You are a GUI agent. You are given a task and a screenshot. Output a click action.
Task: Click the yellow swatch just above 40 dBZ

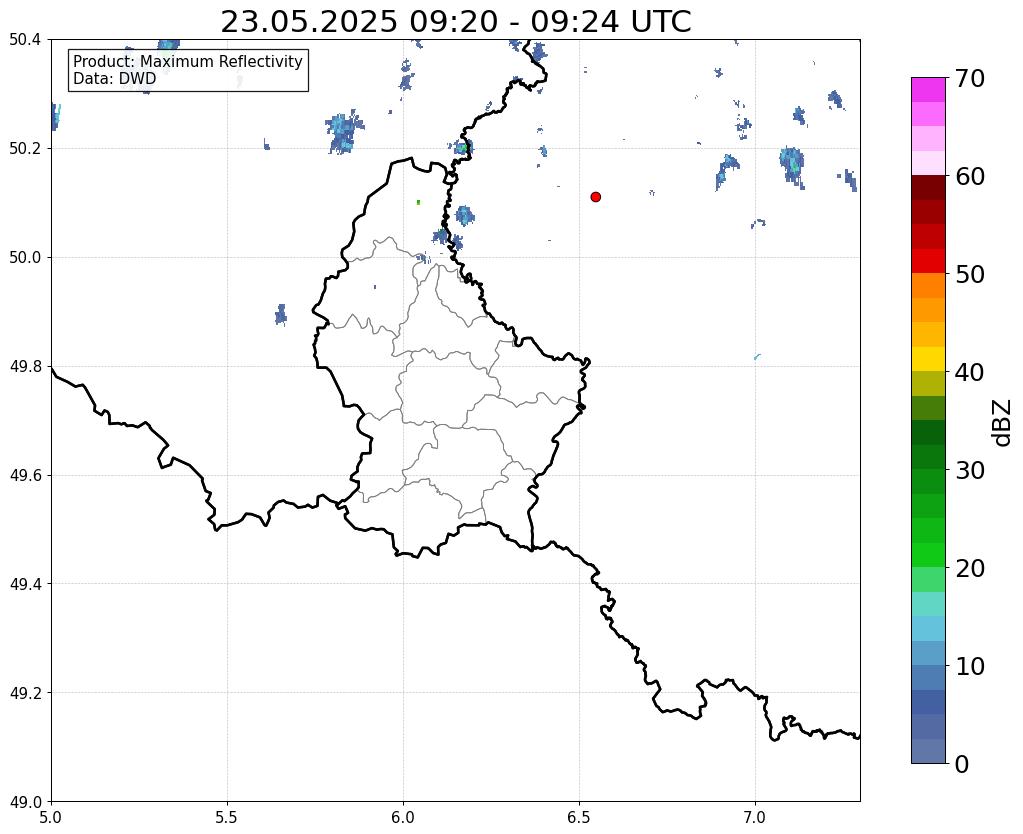928,359
